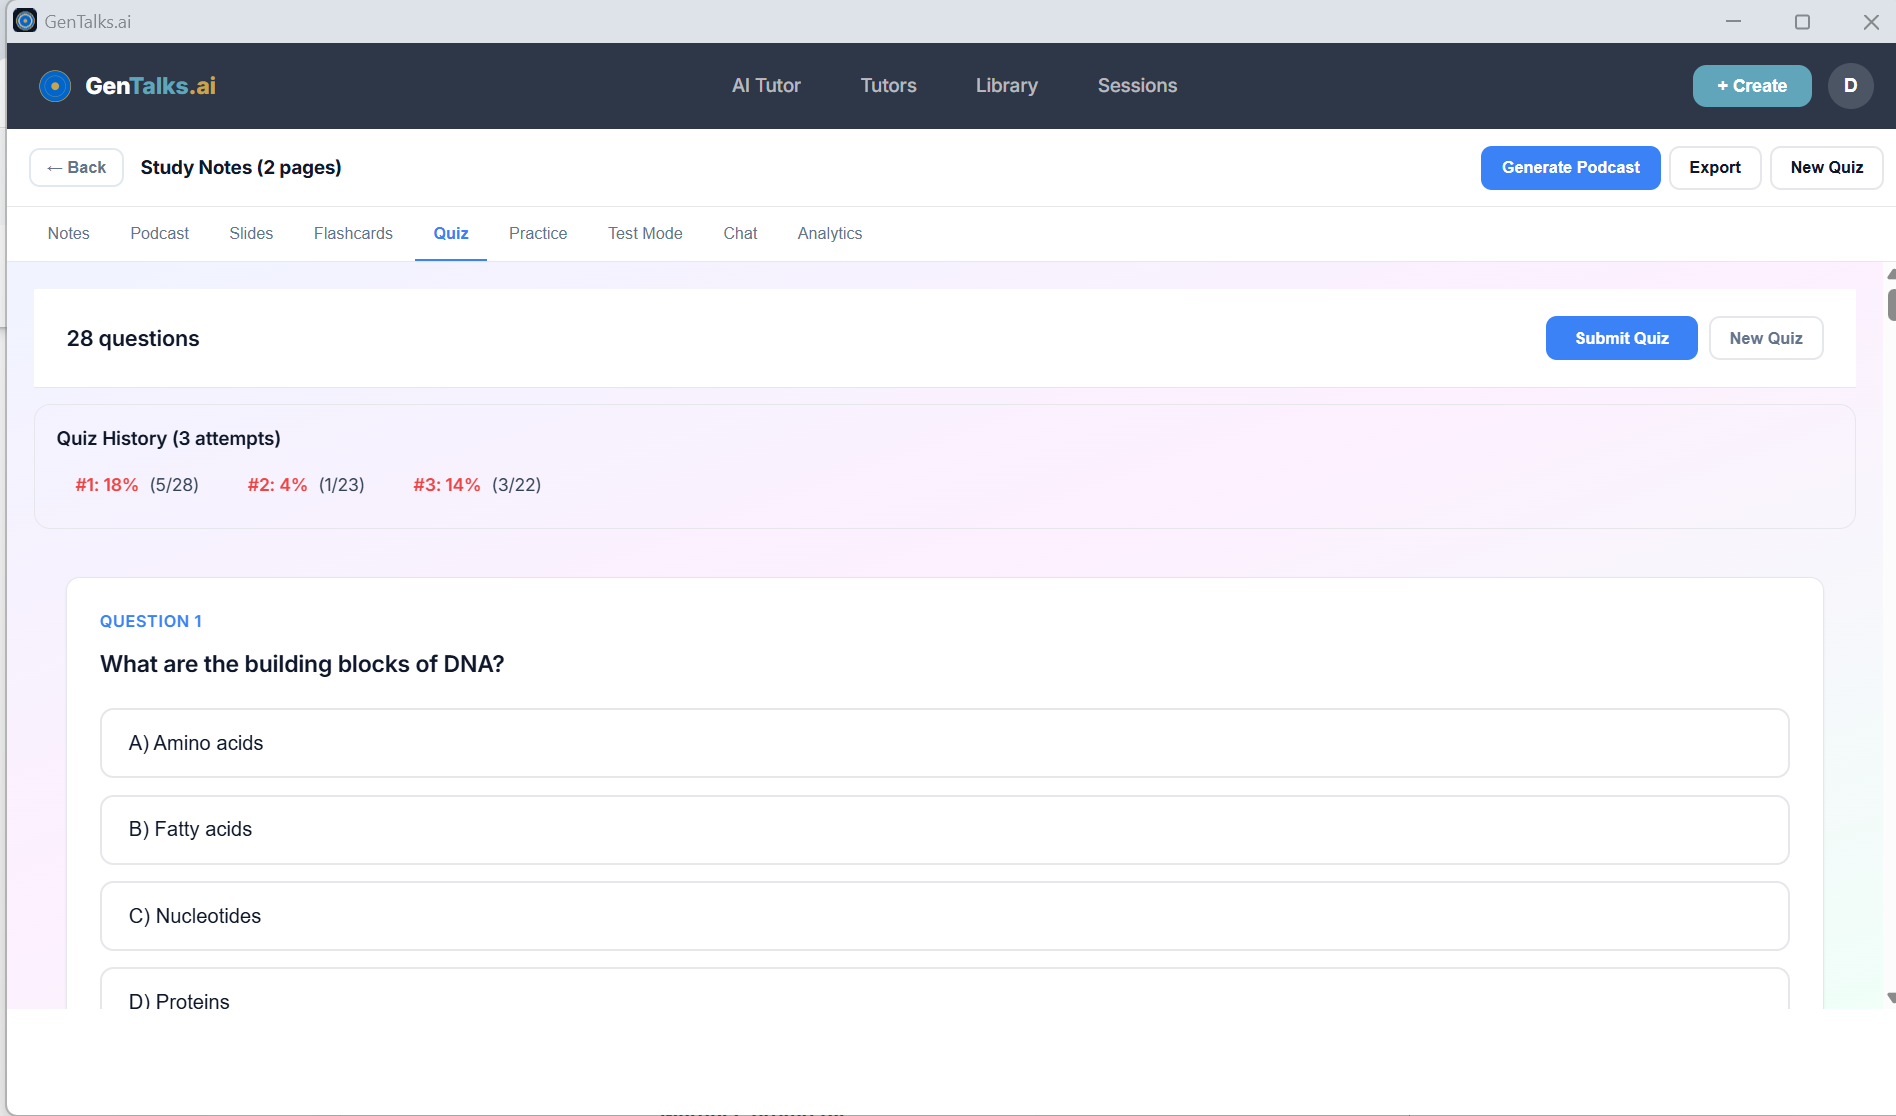Go to the Test Mode tab

pos(645,233)
